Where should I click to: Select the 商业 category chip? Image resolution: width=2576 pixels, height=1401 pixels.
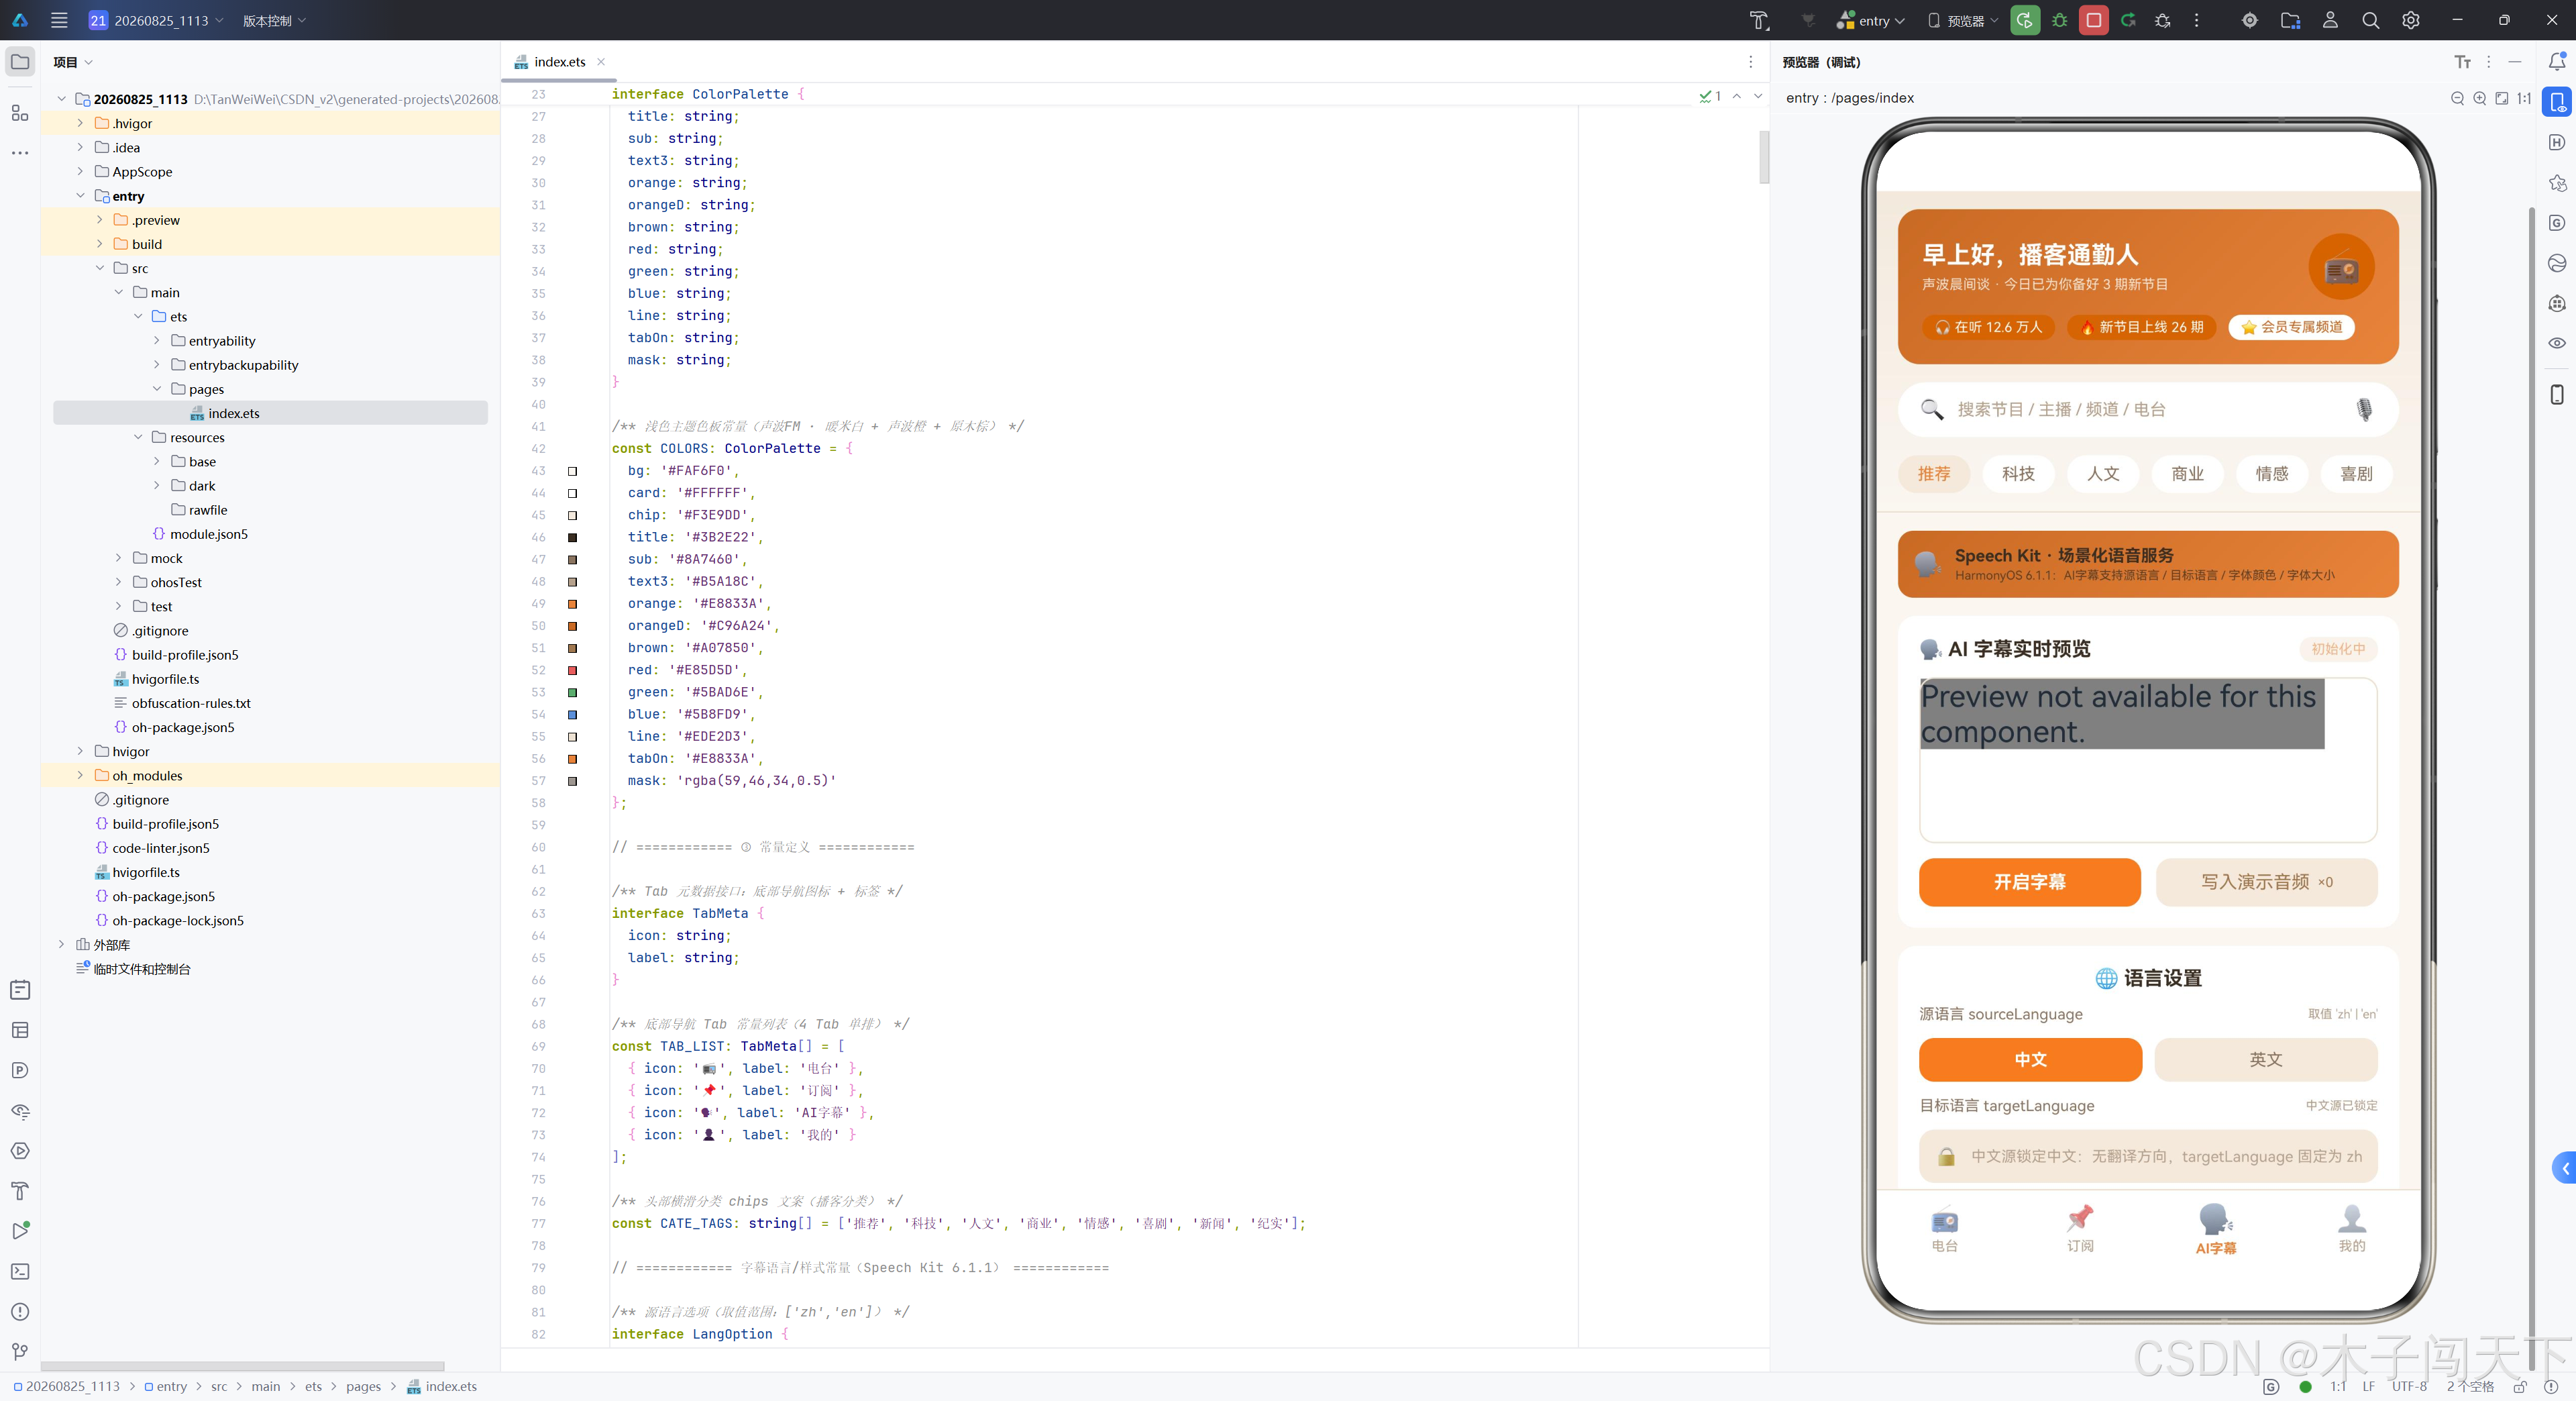pos(2187,474)
